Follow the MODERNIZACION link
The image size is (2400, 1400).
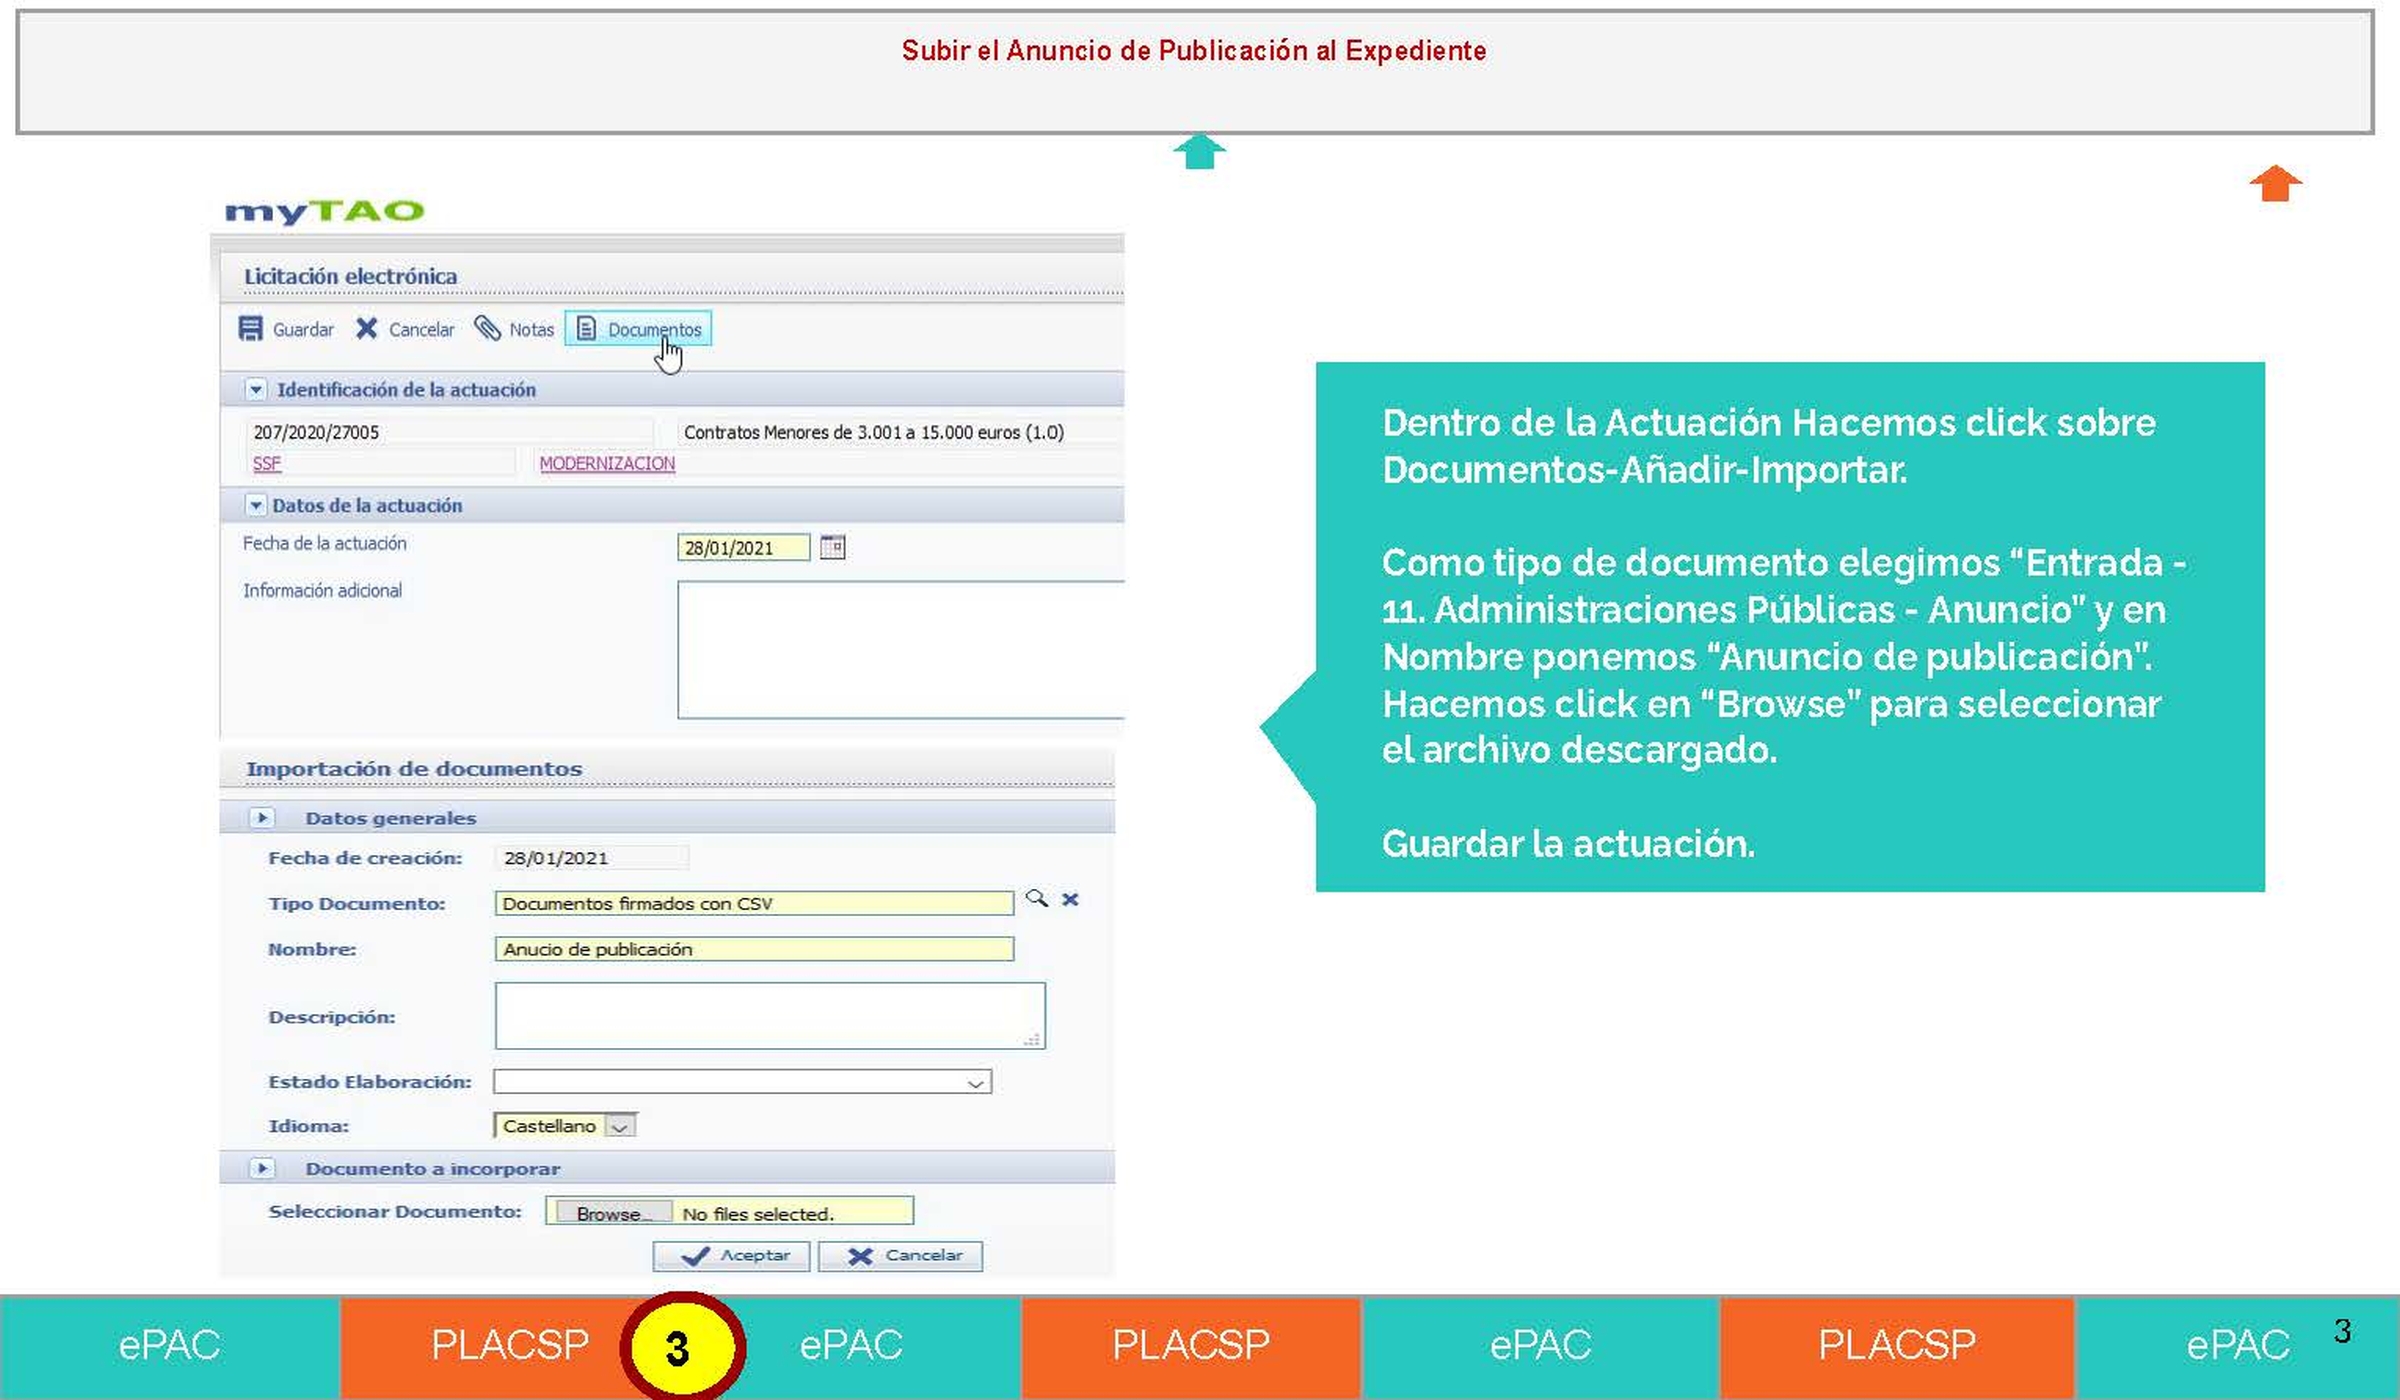607,463
